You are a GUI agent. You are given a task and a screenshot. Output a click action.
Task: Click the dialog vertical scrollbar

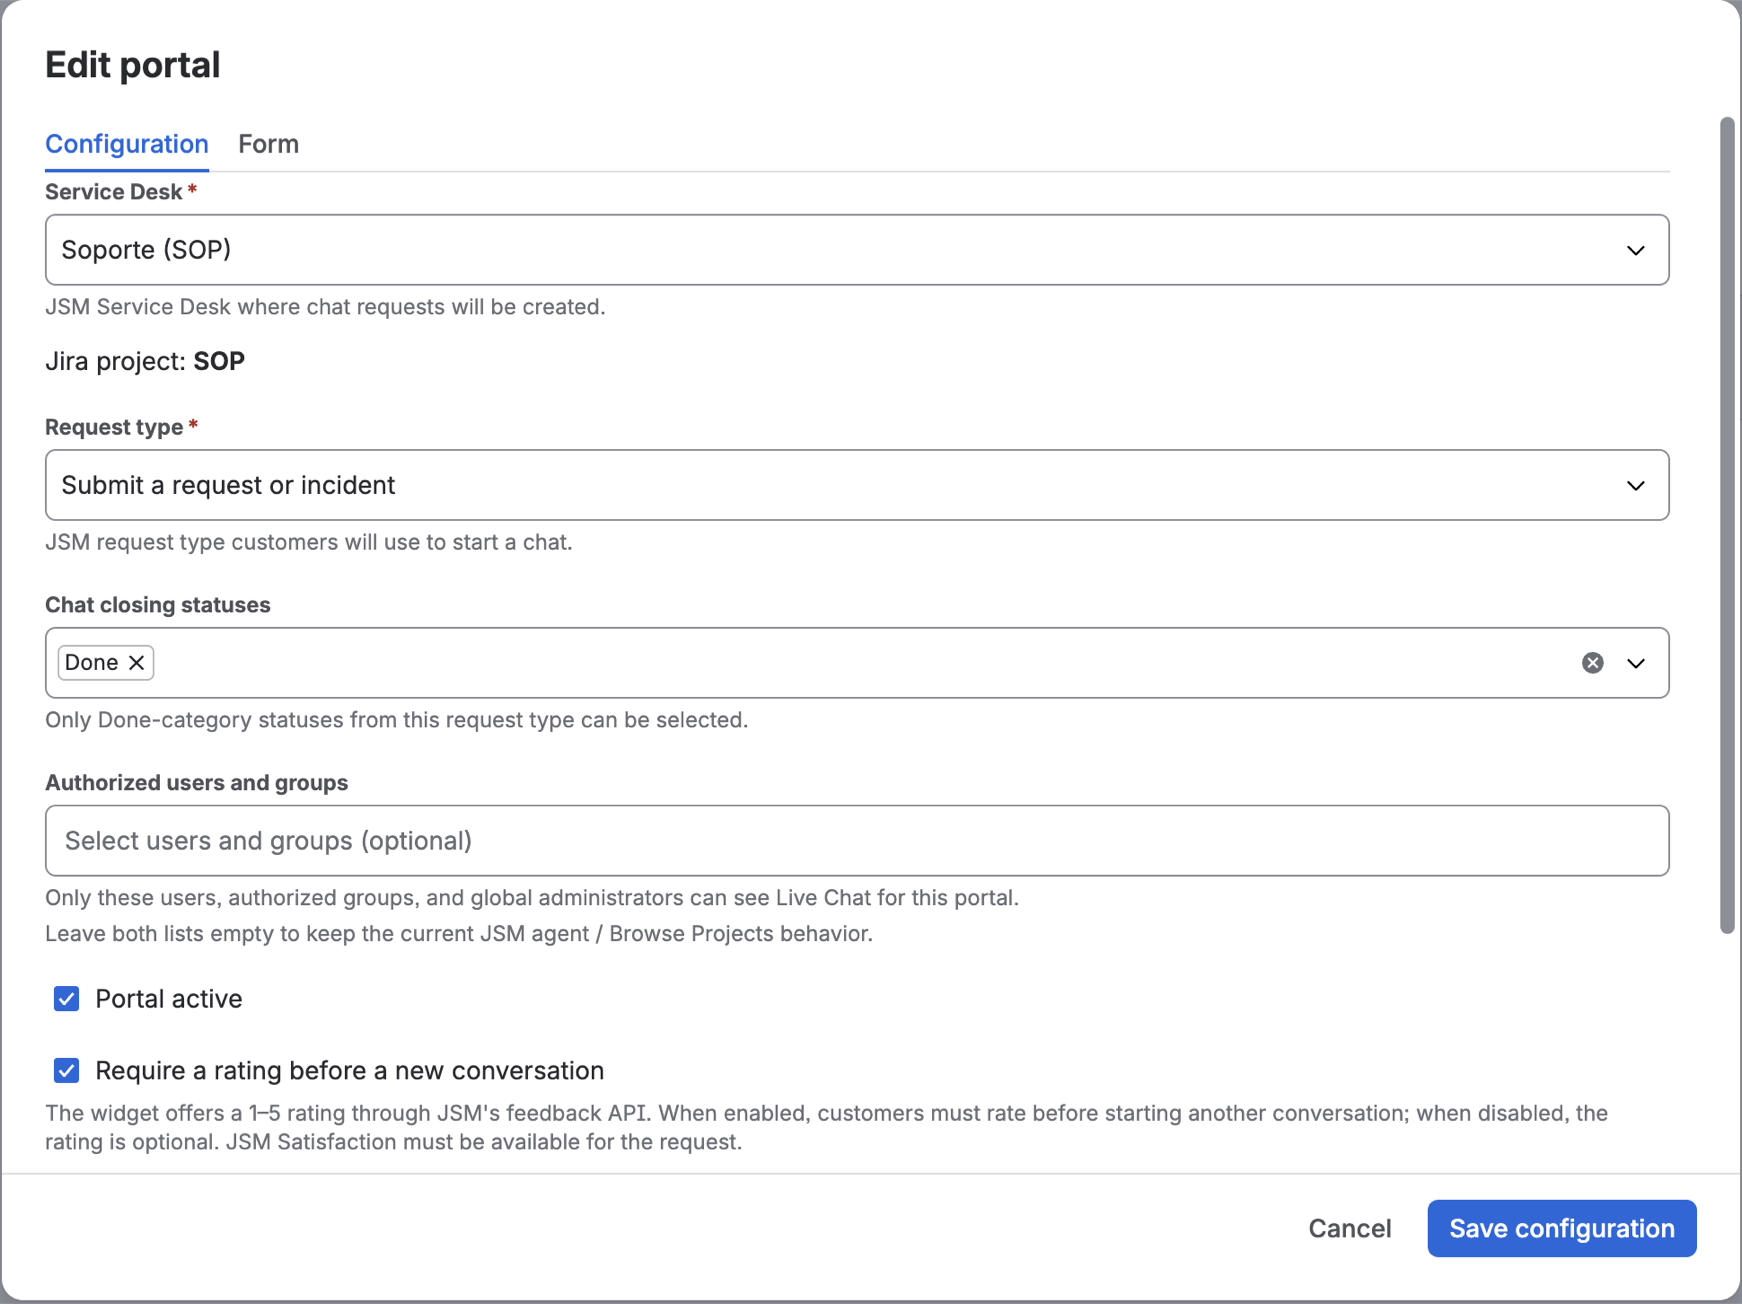[x=1727, y=526]
